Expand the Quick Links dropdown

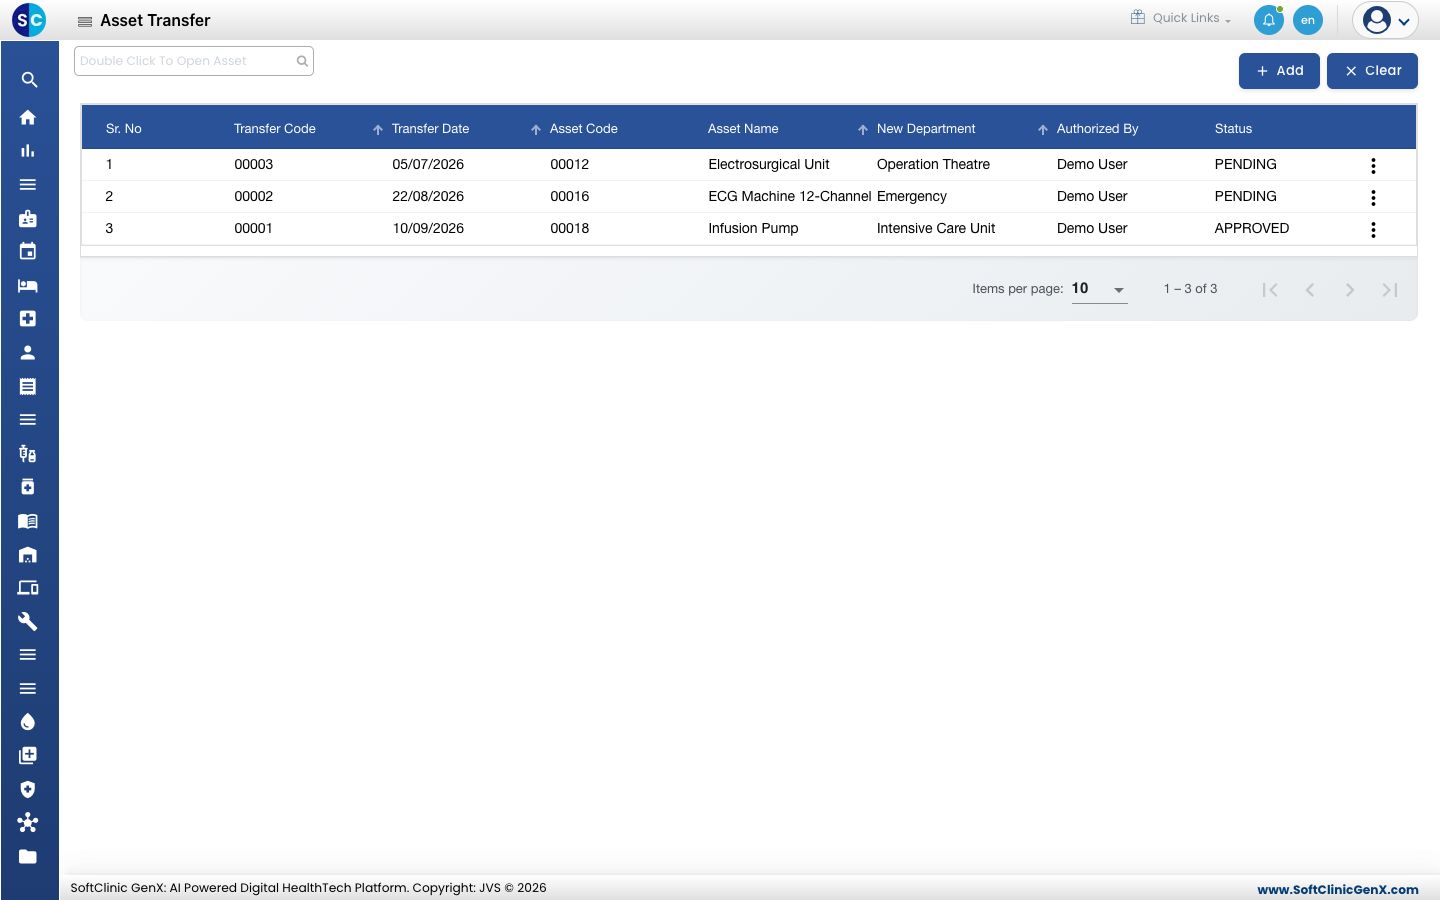click(x=1181, y=18)
